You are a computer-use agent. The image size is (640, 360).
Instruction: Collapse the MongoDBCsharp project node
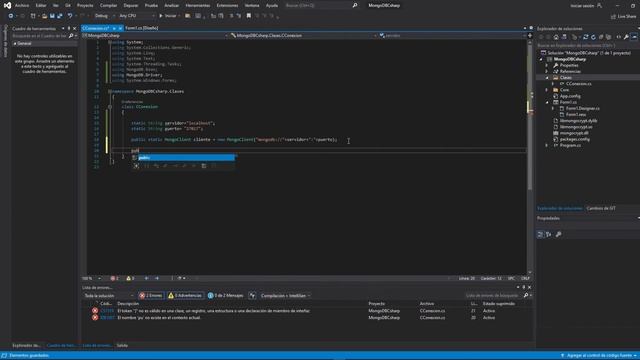(542, 59)
